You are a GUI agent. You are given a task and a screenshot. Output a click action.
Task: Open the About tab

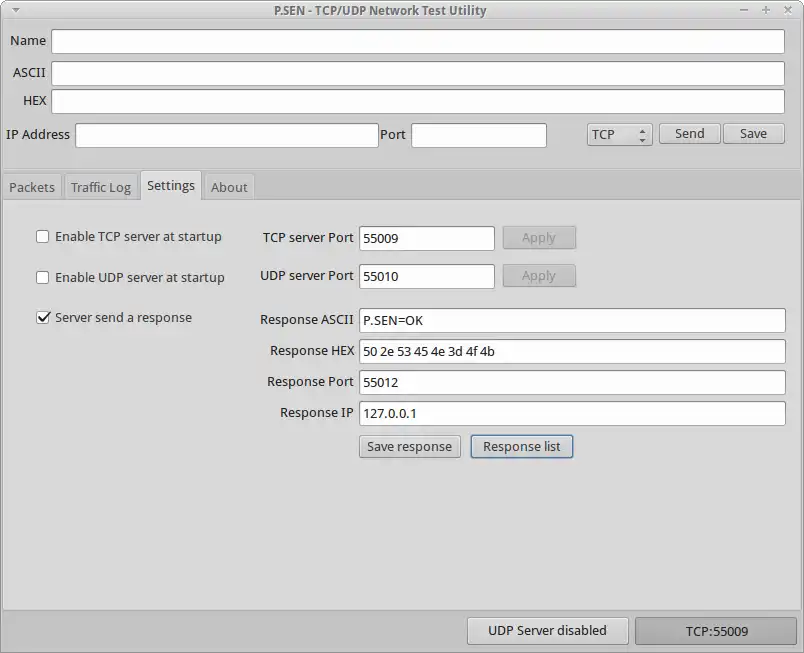point(229,187)
